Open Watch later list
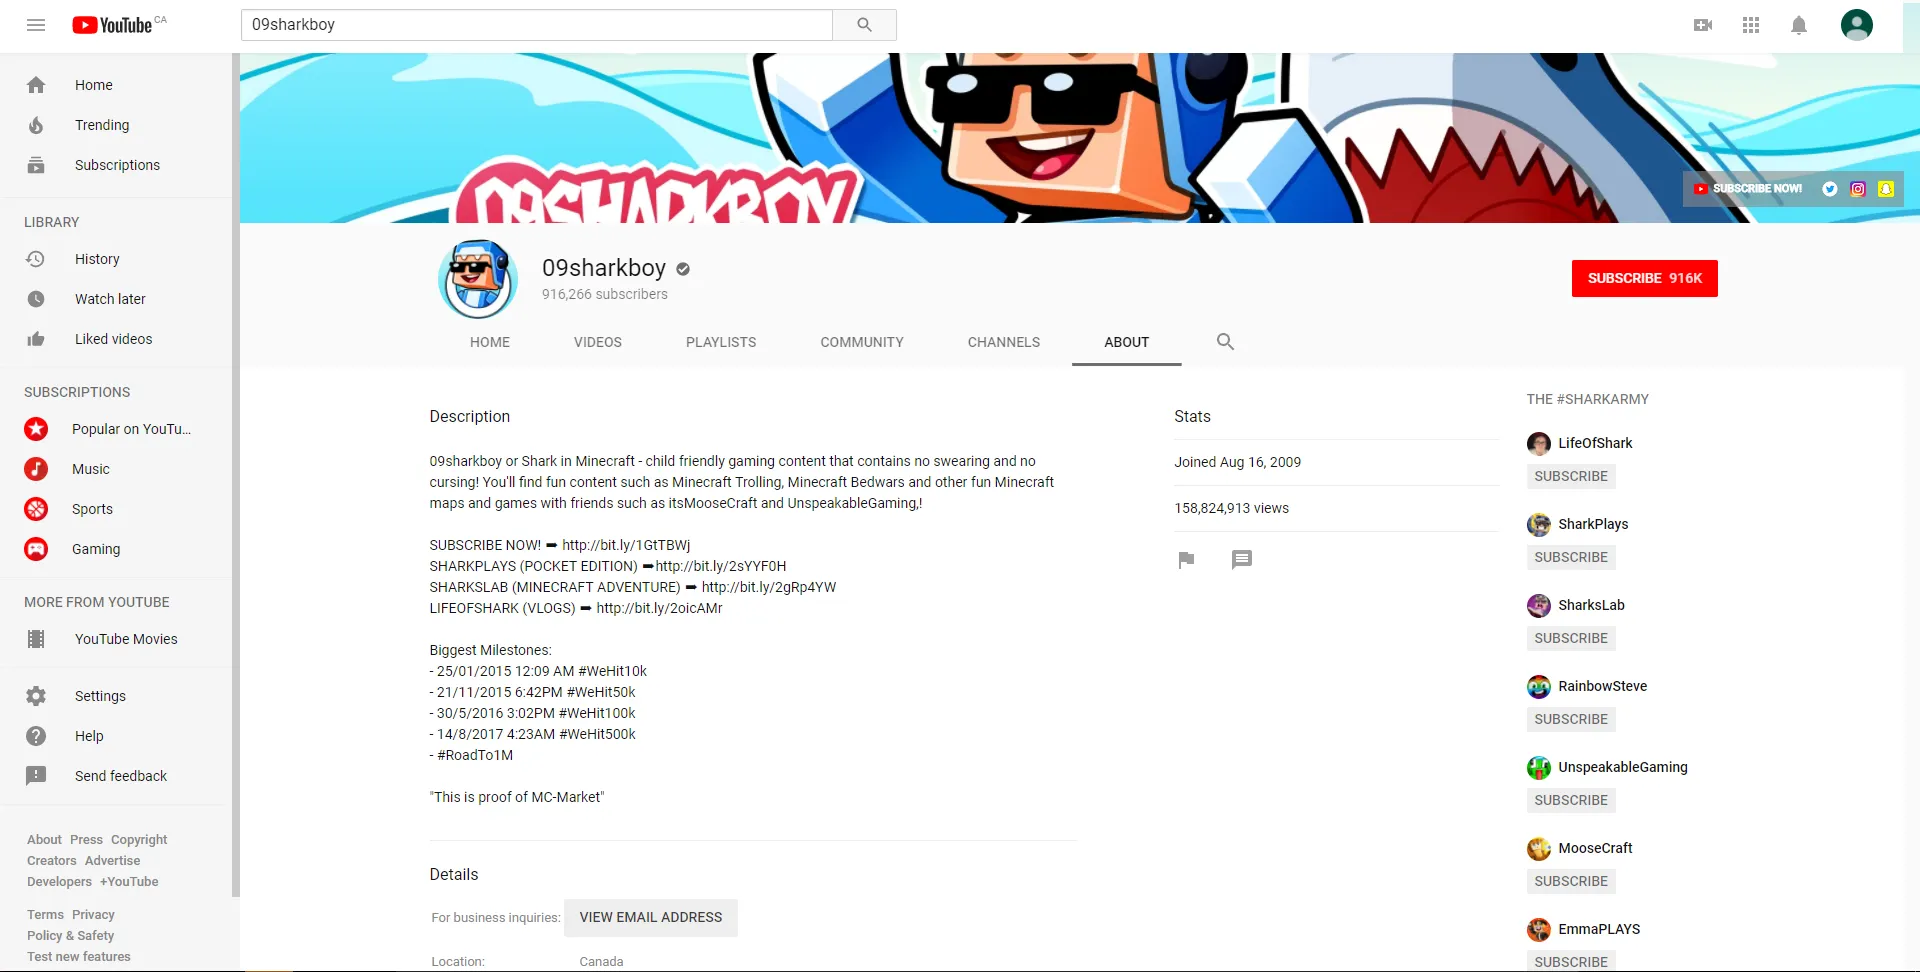Viewport: 1920px width, 972px height. click(116, 299)
